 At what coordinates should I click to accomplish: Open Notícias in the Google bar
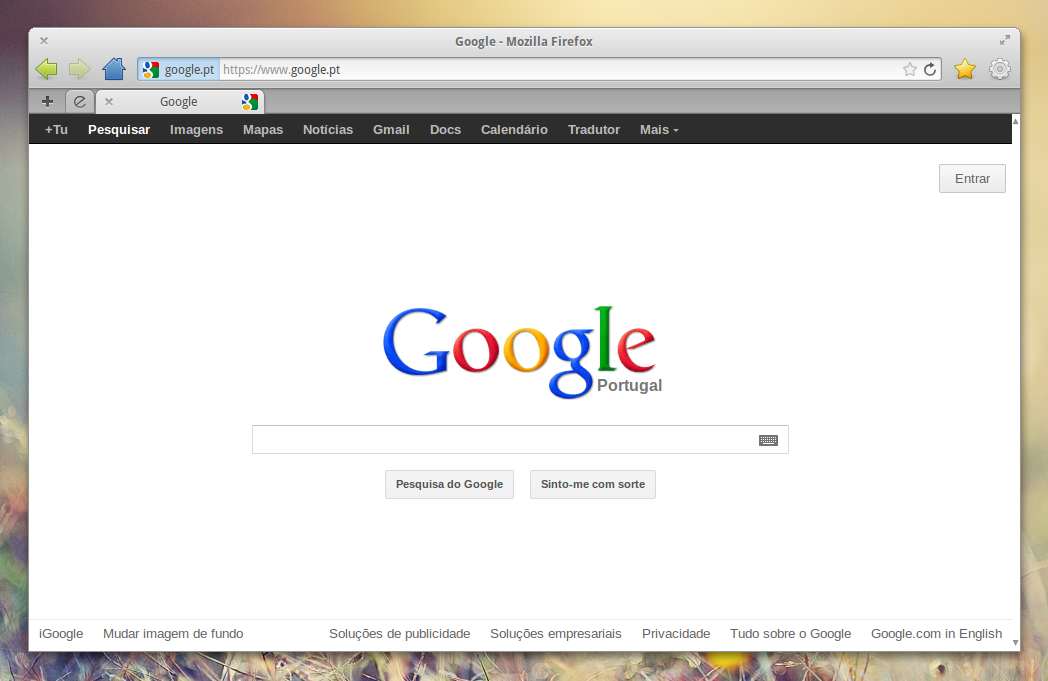[x=328, y=130]
